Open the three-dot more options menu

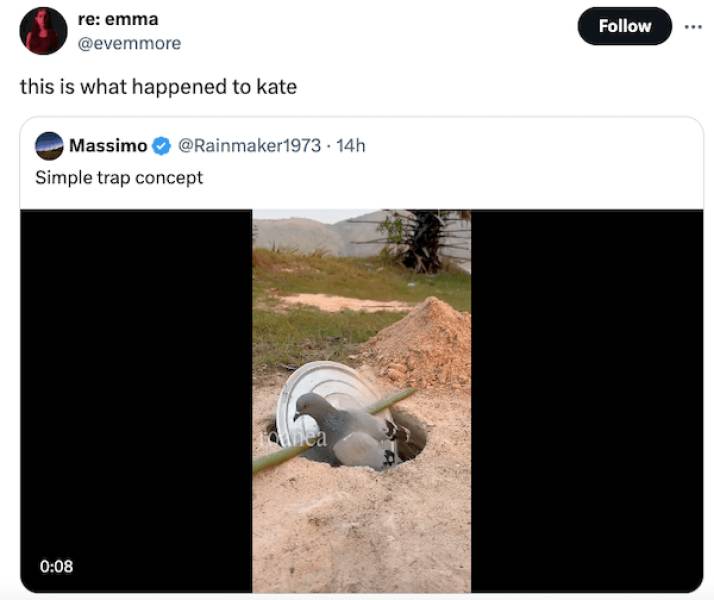[692, 26]
